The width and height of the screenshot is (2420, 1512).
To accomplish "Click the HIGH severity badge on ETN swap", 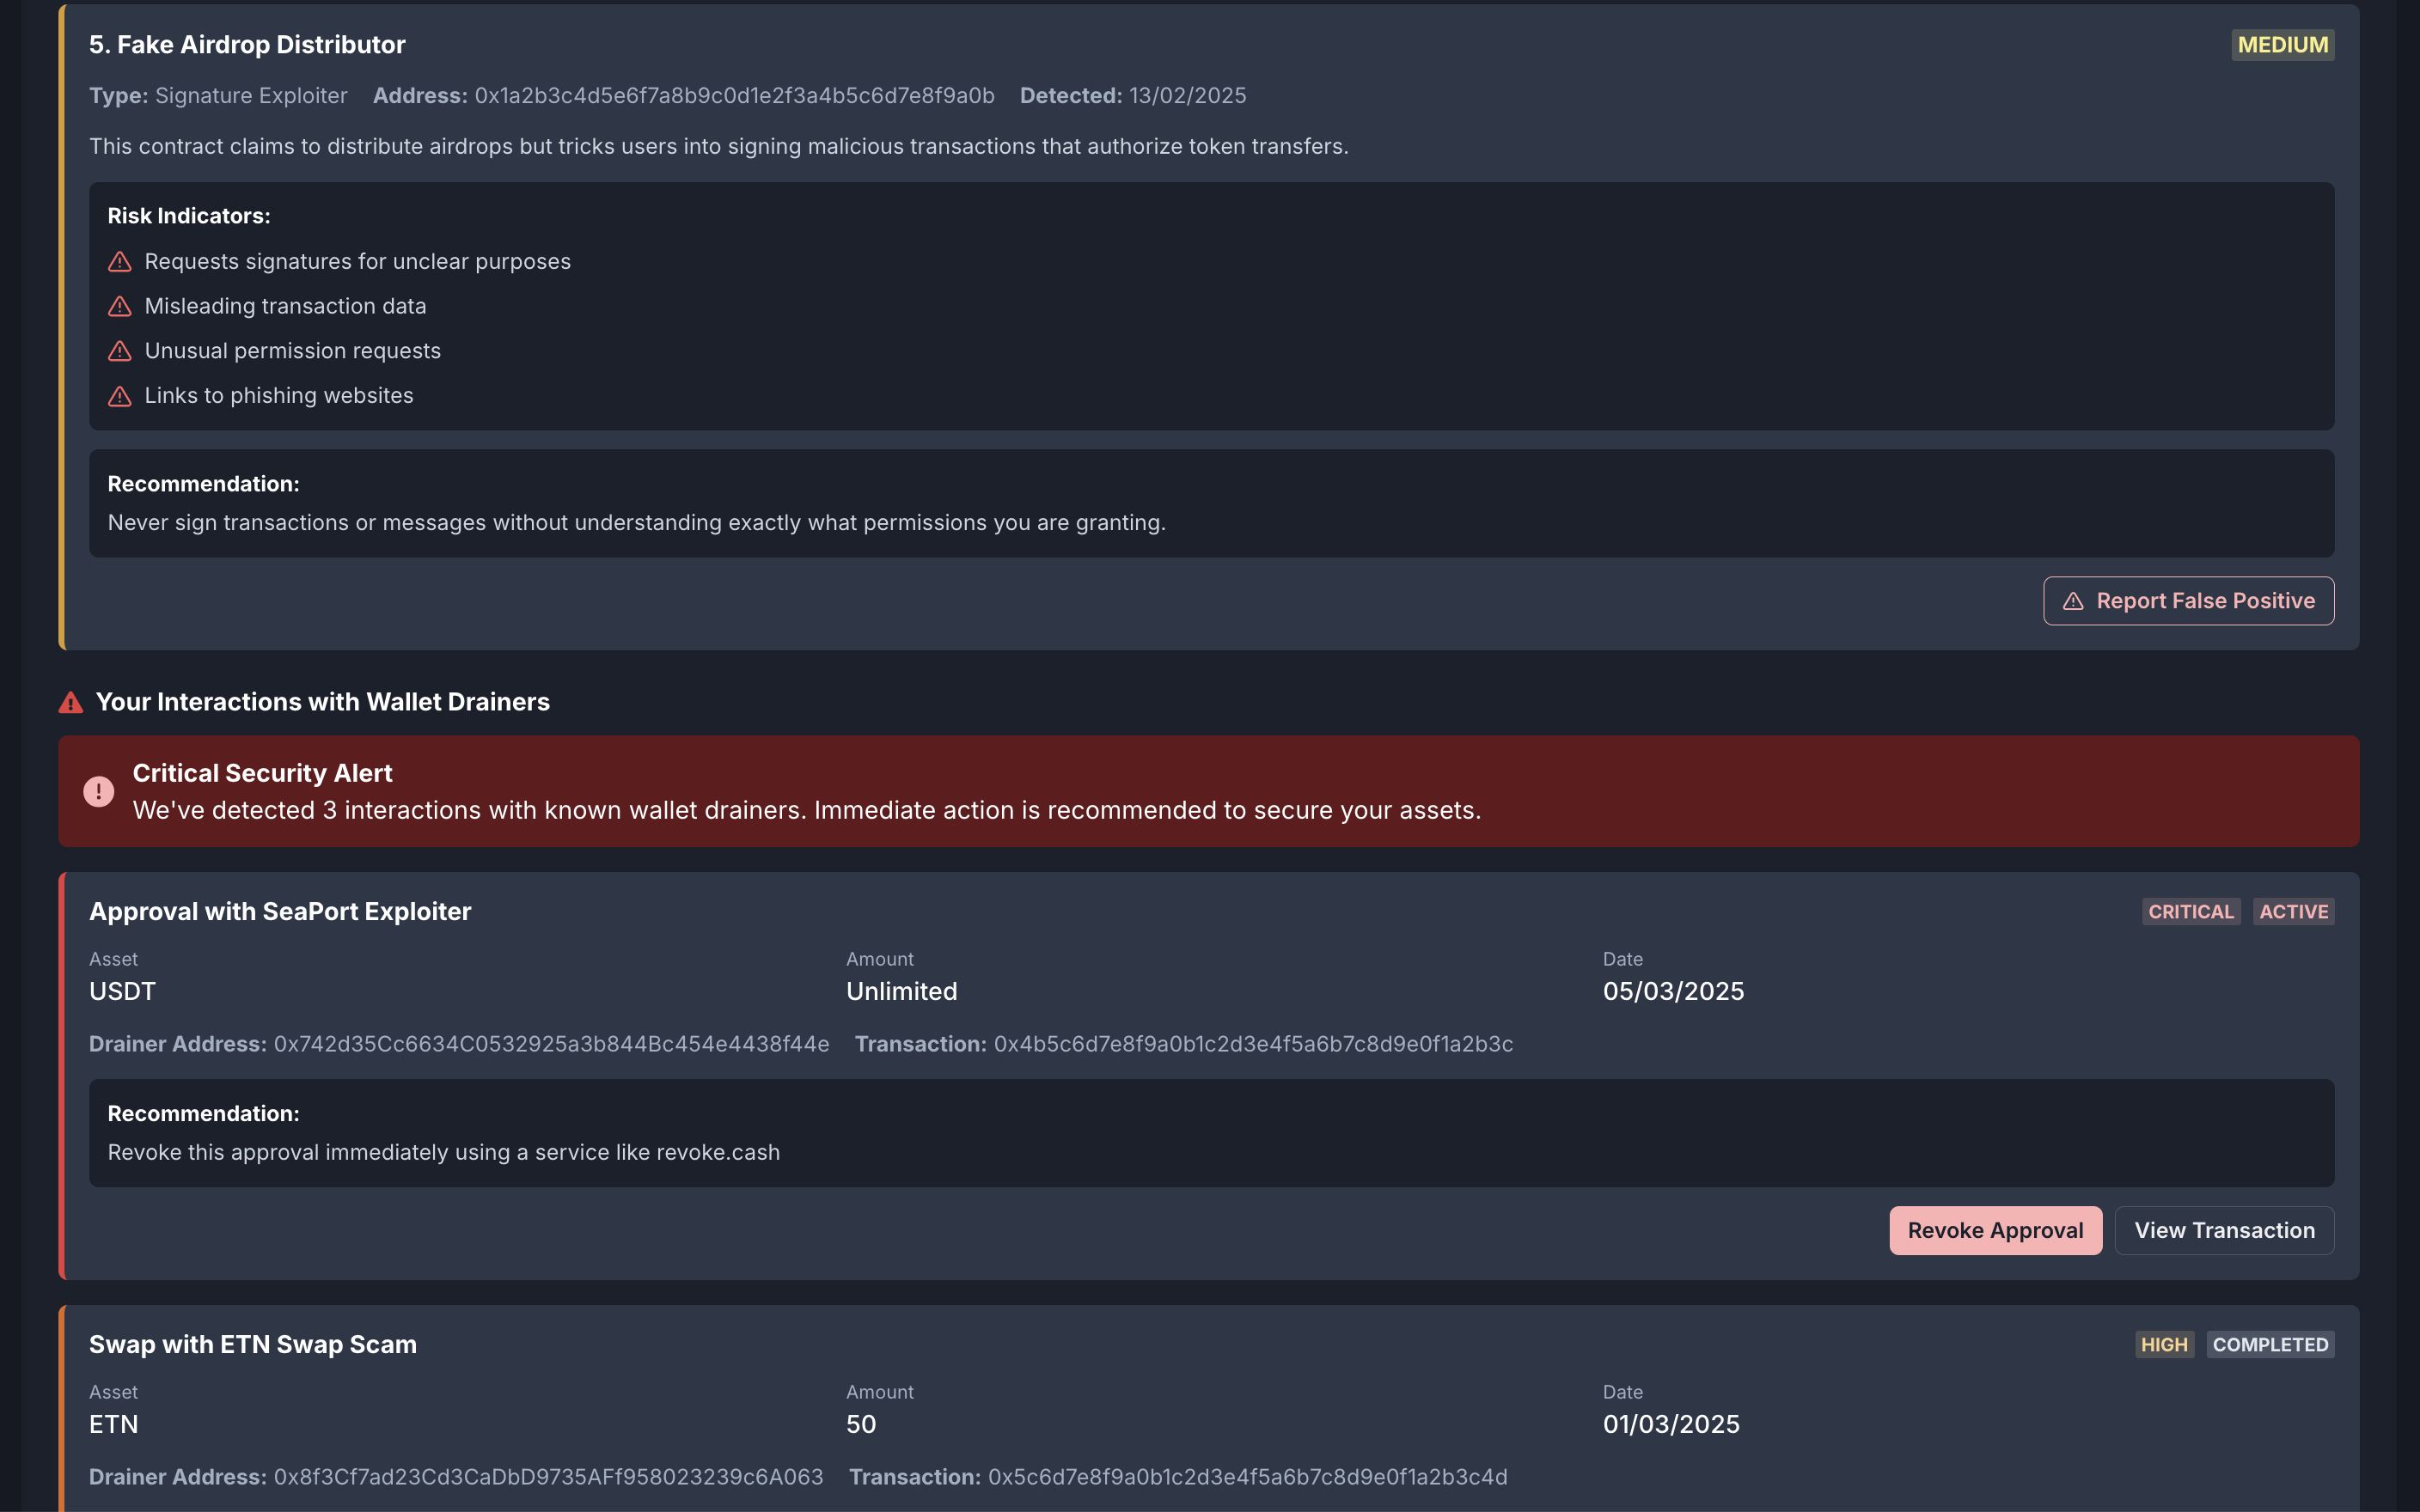I will (x=2164, y=1344).
